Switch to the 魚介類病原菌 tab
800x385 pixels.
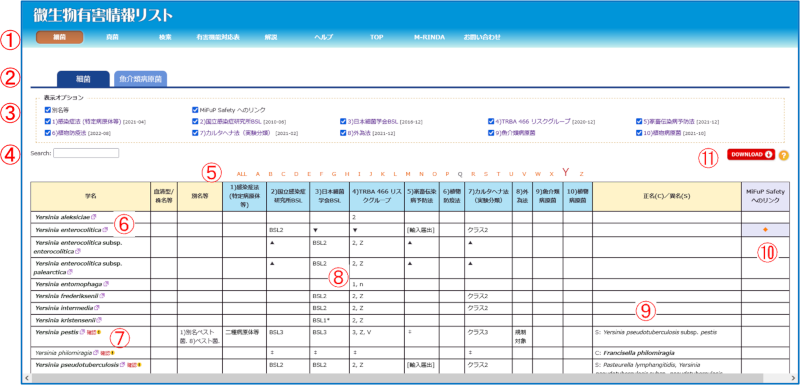pos(141,79)
